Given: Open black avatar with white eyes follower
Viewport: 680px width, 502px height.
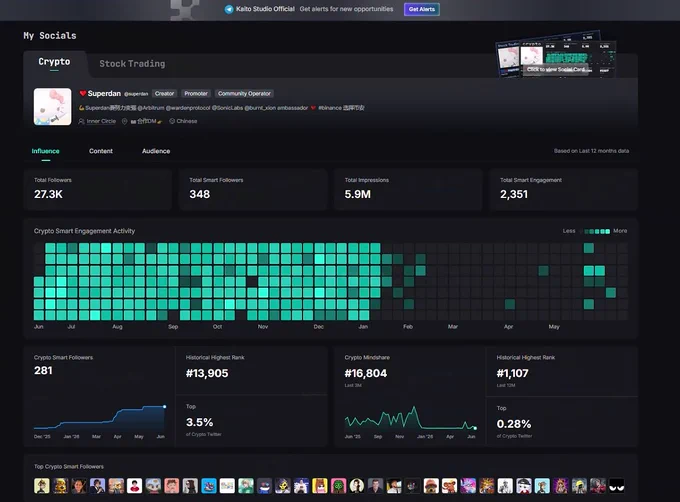Looking at the screenshot, I should point(616,486).
